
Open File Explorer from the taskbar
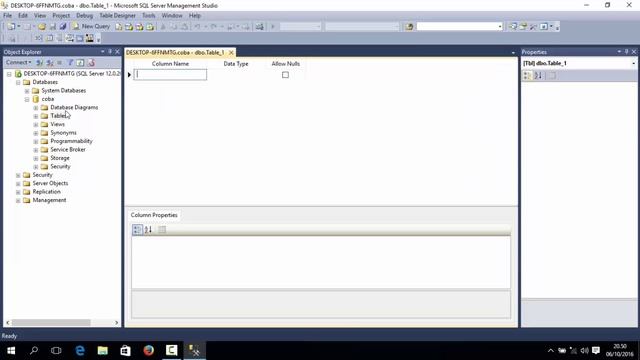tap(102, 350)
